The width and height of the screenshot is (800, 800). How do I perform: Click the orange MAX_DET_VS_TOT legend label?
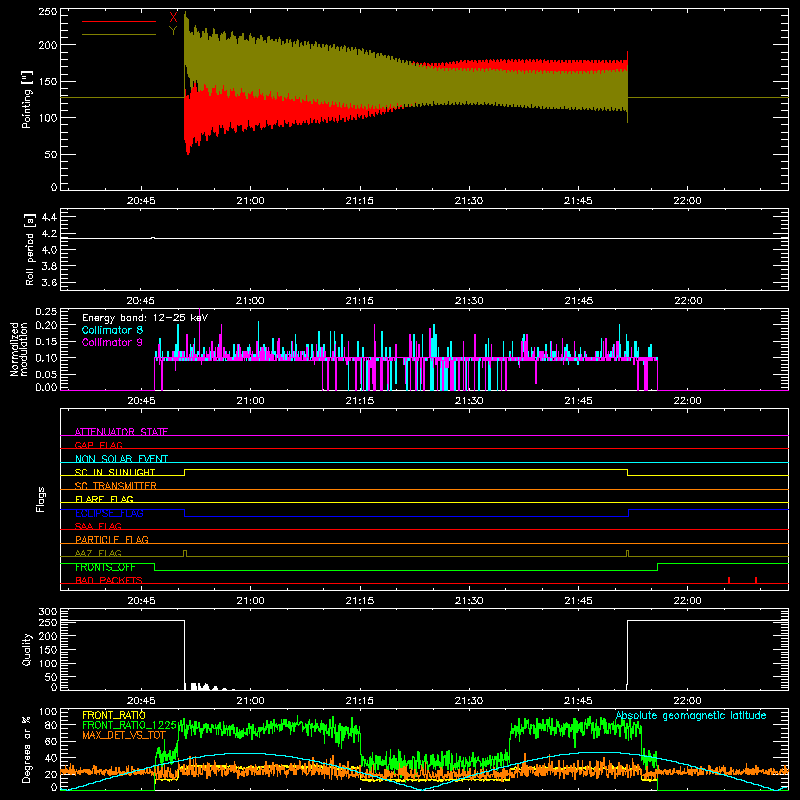pyautogui.click(x=124, y=735)
